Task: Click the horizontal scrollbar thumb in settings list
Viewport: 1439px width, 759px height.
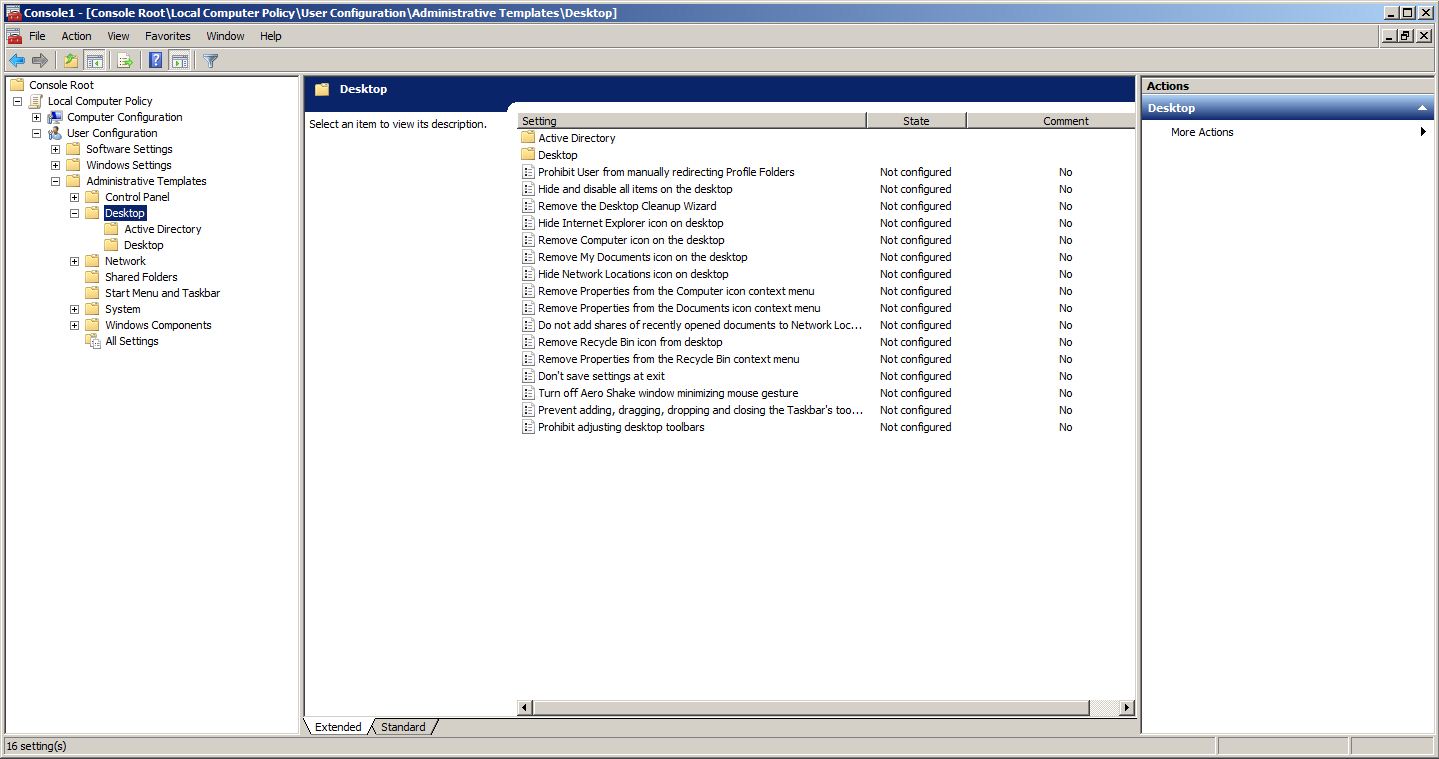Action: point(811,708)
